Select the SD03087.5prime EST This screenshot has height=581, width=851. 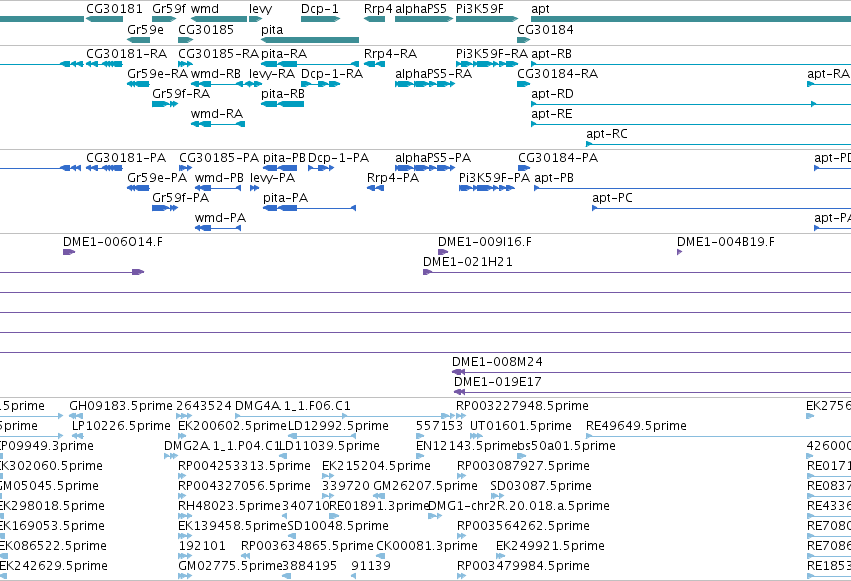496,496
